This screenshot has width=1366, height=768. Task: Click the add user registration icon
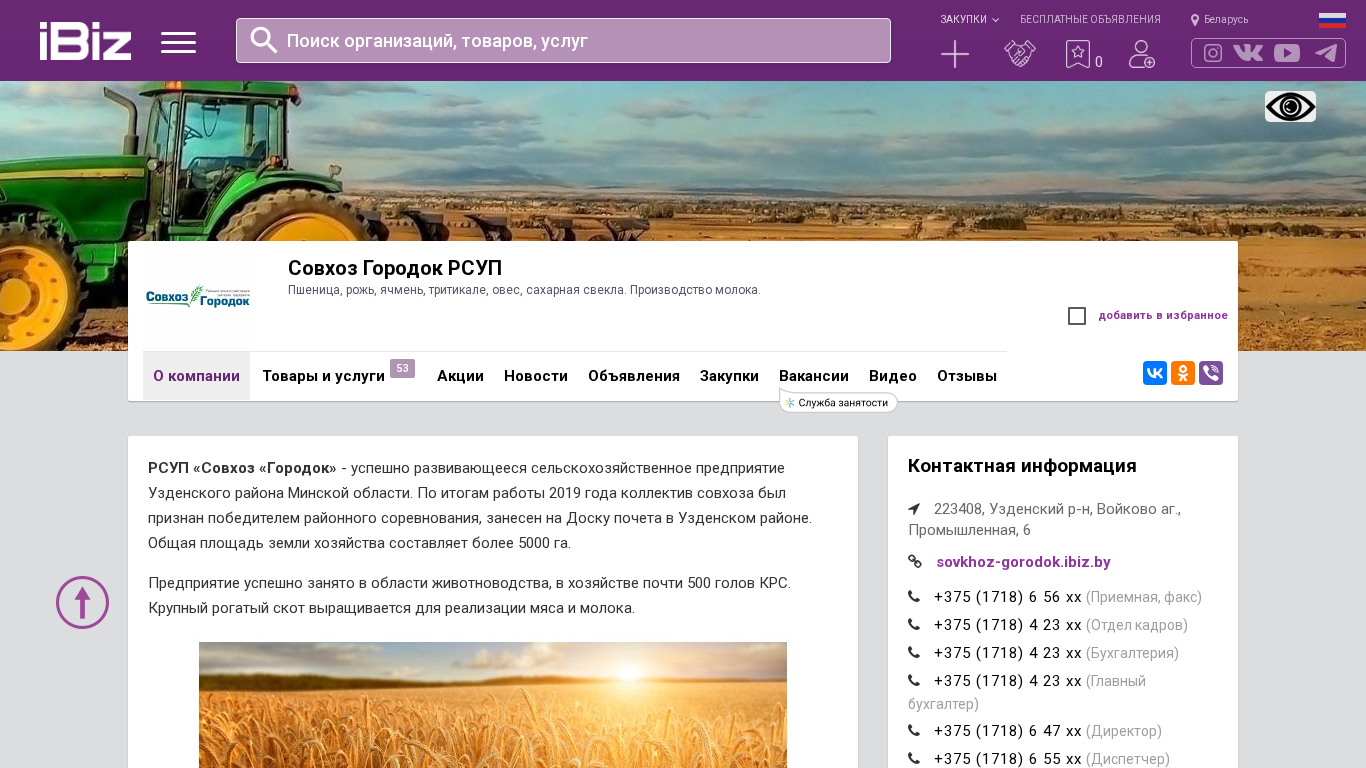point(1142,54)
